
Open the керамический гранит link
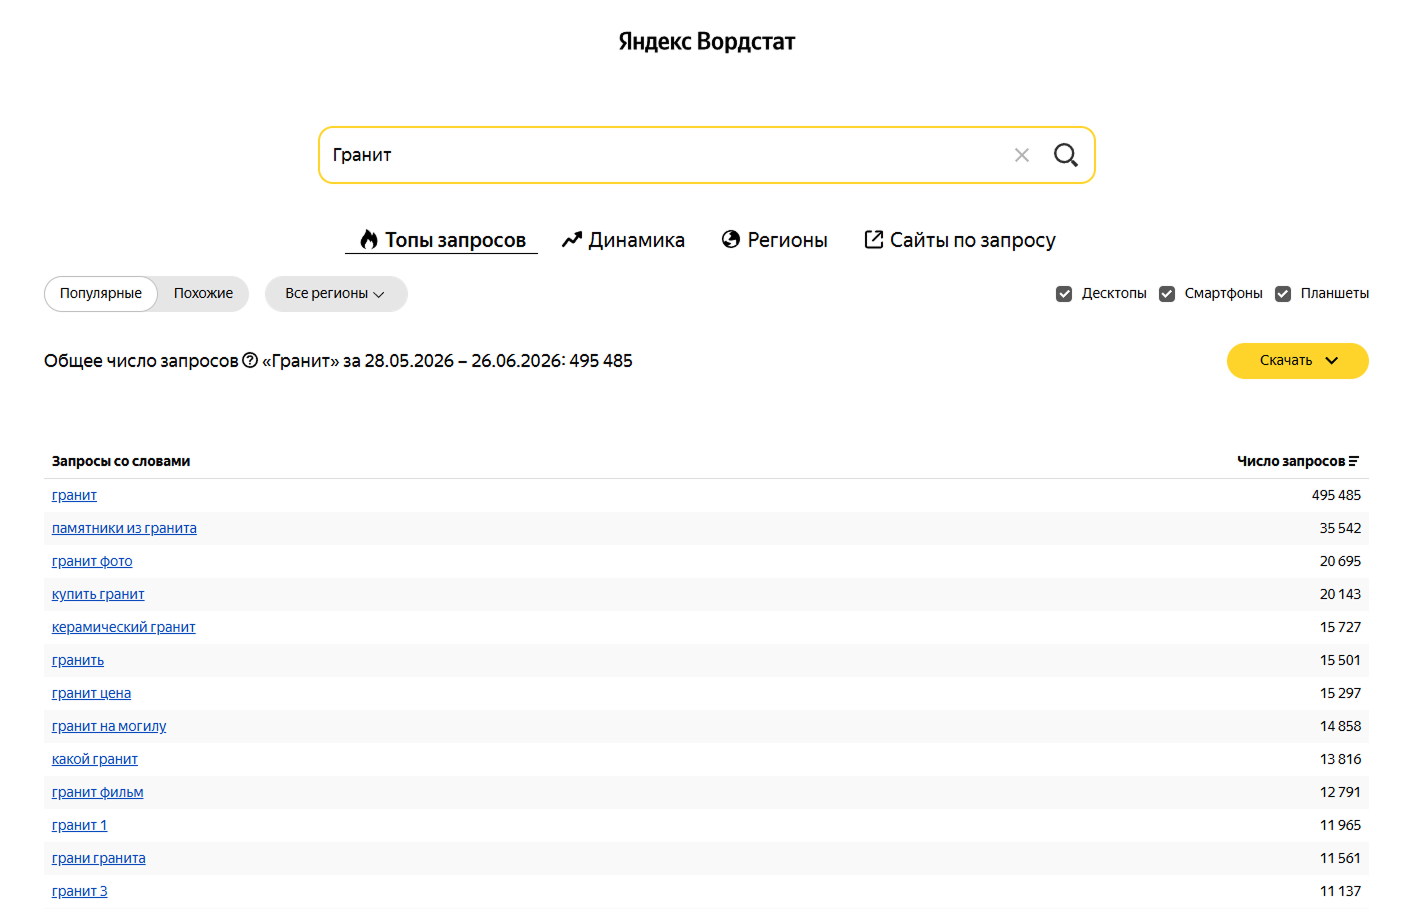(124, 627)
